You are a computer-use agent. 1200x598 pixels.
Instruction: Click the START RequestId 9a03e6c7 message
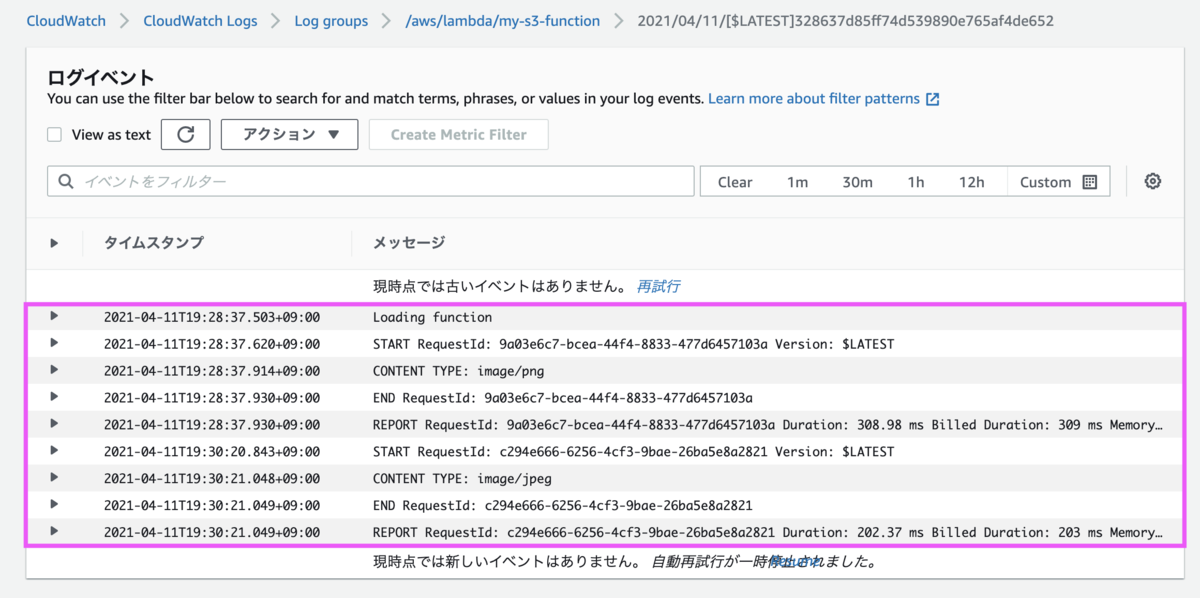coord(633,344)
